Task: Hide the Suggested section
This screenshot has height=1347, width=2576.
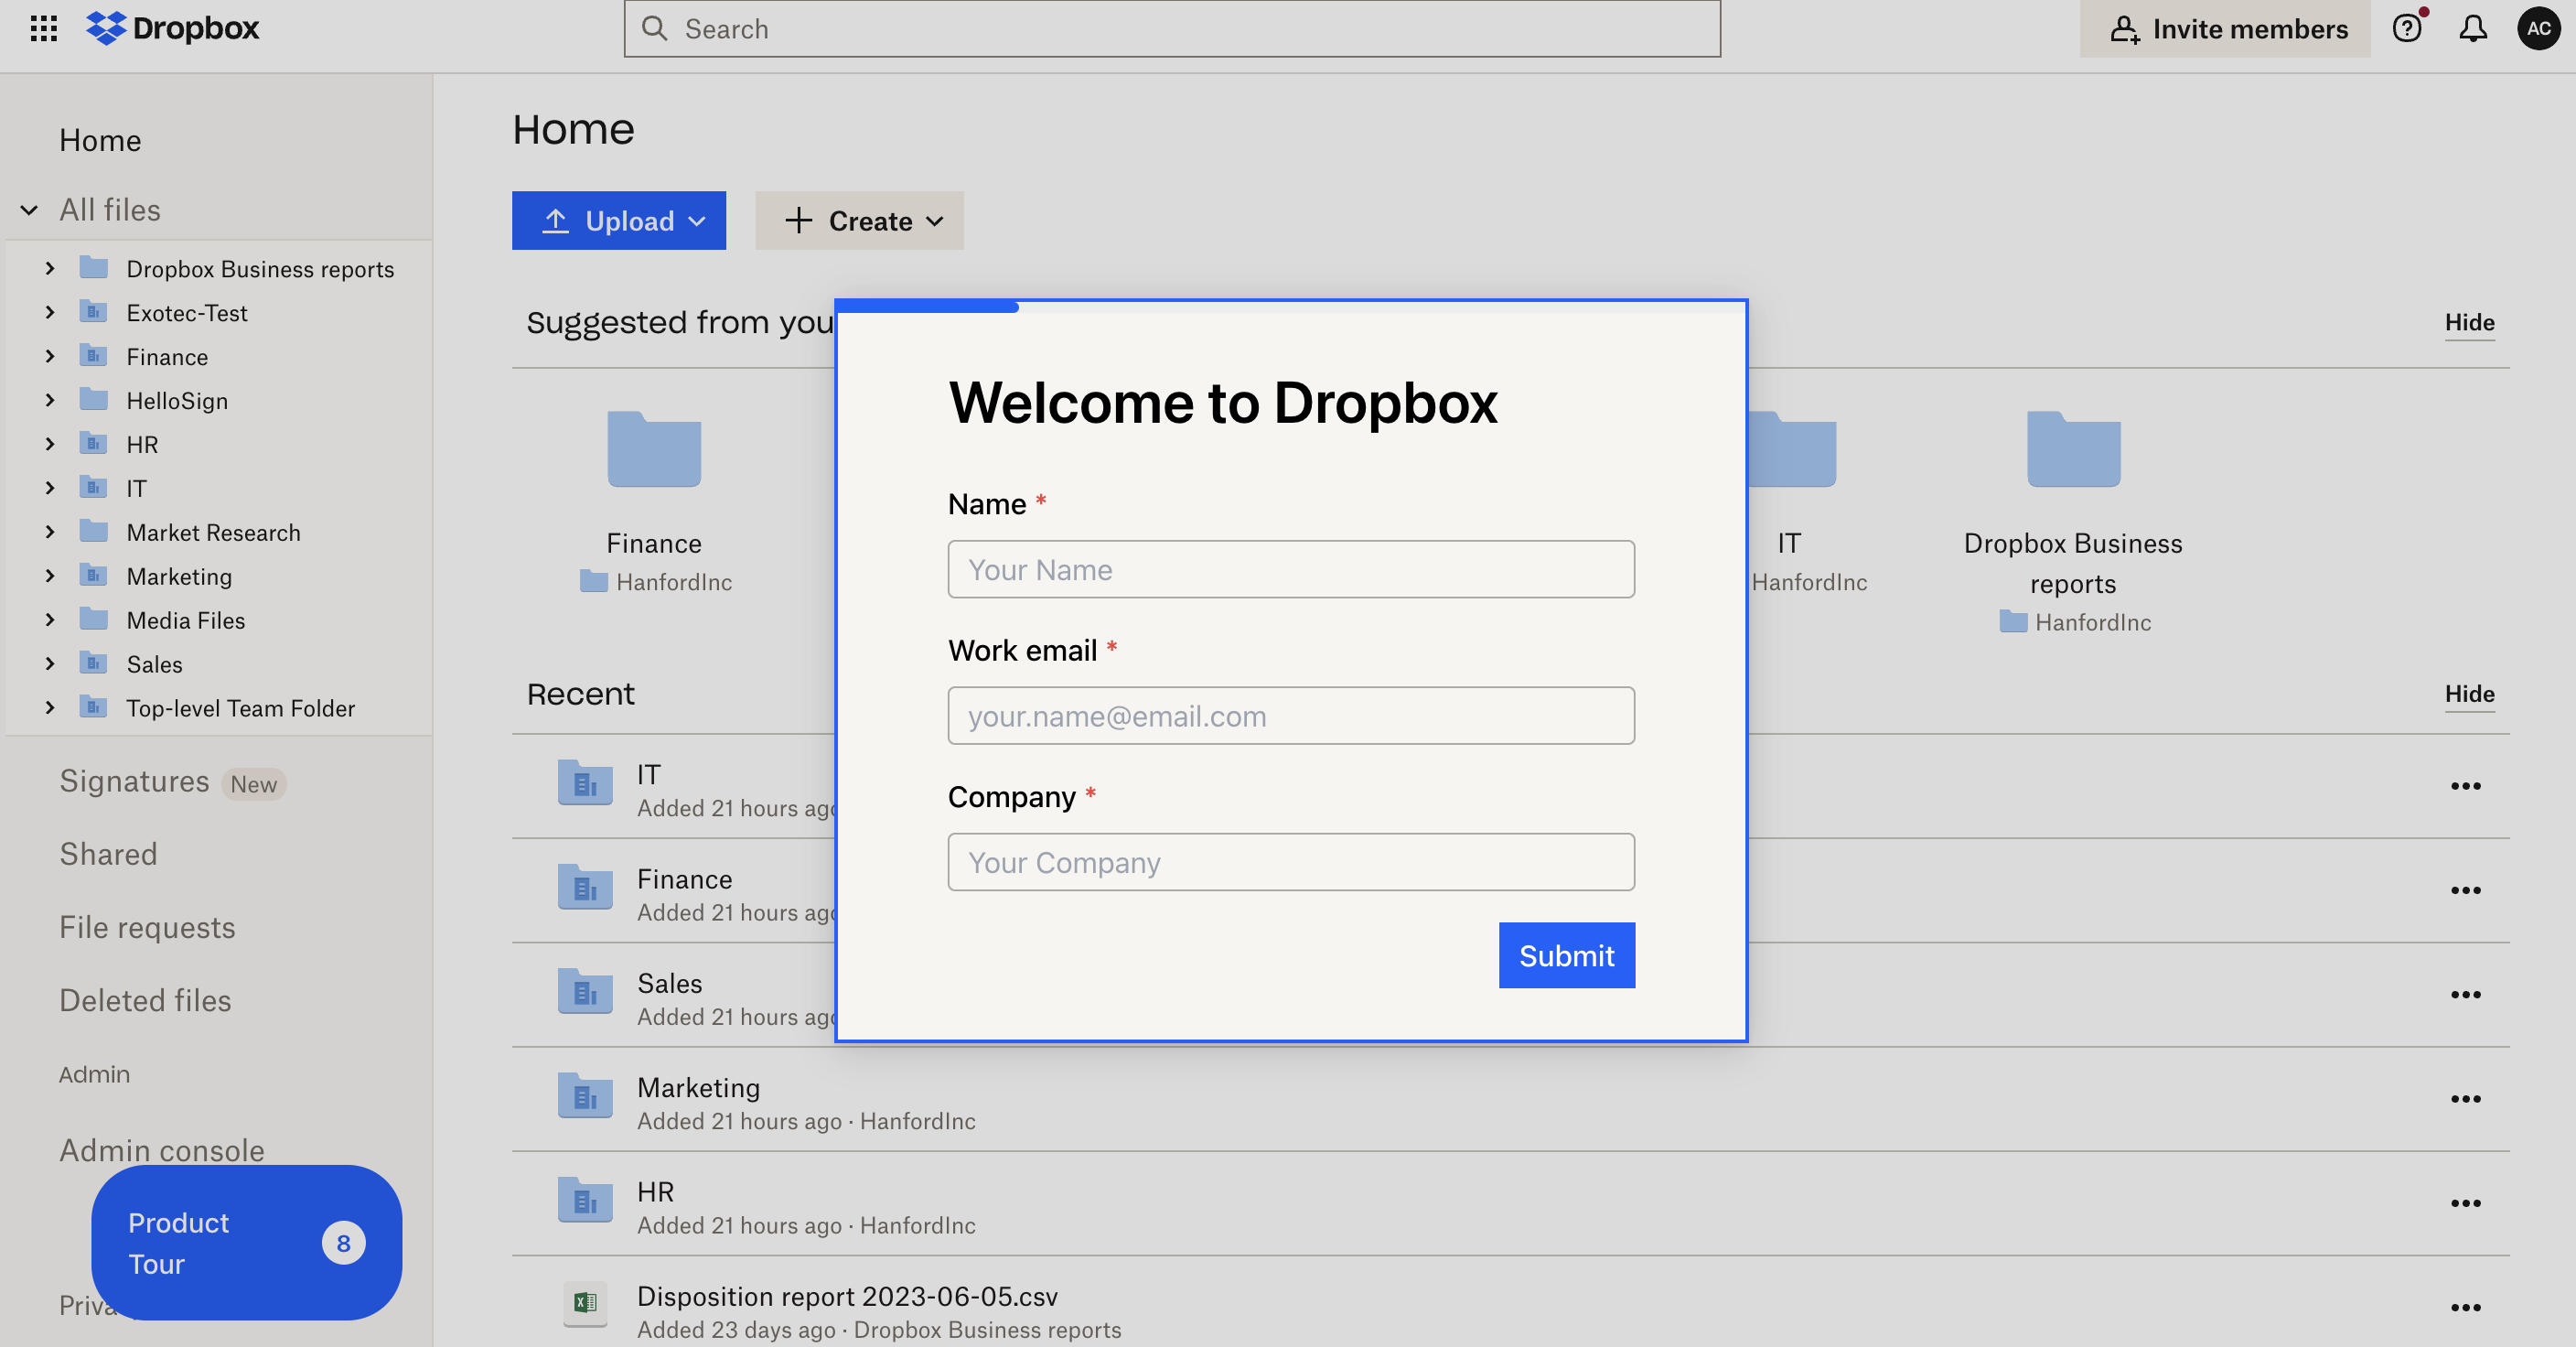Action: point(2469,322)
